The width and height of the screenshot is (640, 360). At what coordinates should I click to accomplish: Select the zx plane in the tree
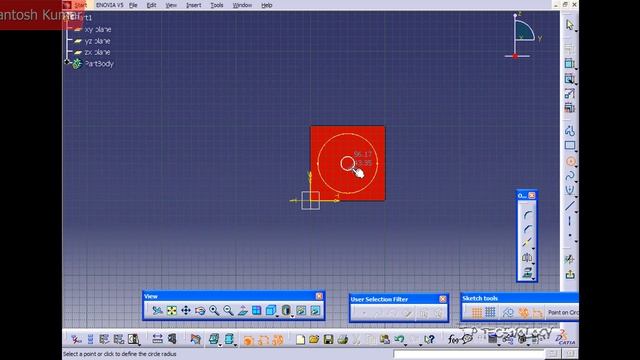(97, 52)
